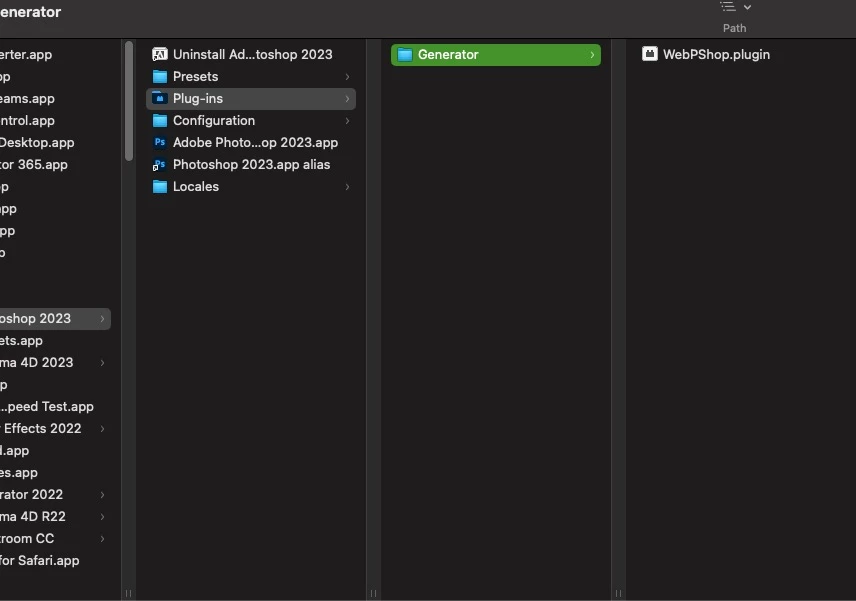The width and height of the screenshot is (856, 601).
Task: Click the Plug-ins folder icon
Action: click(159, 98)
